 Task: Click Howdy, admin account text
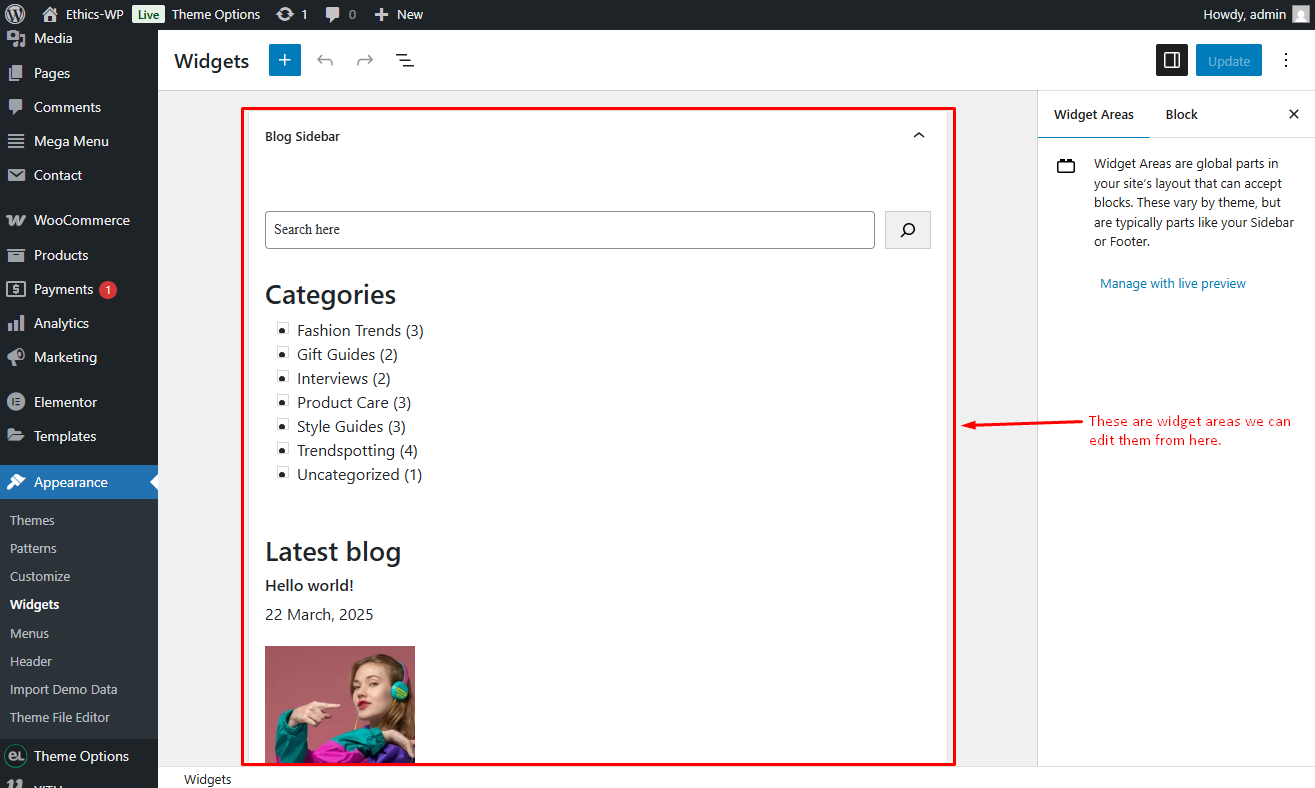tap(1245, 14)
